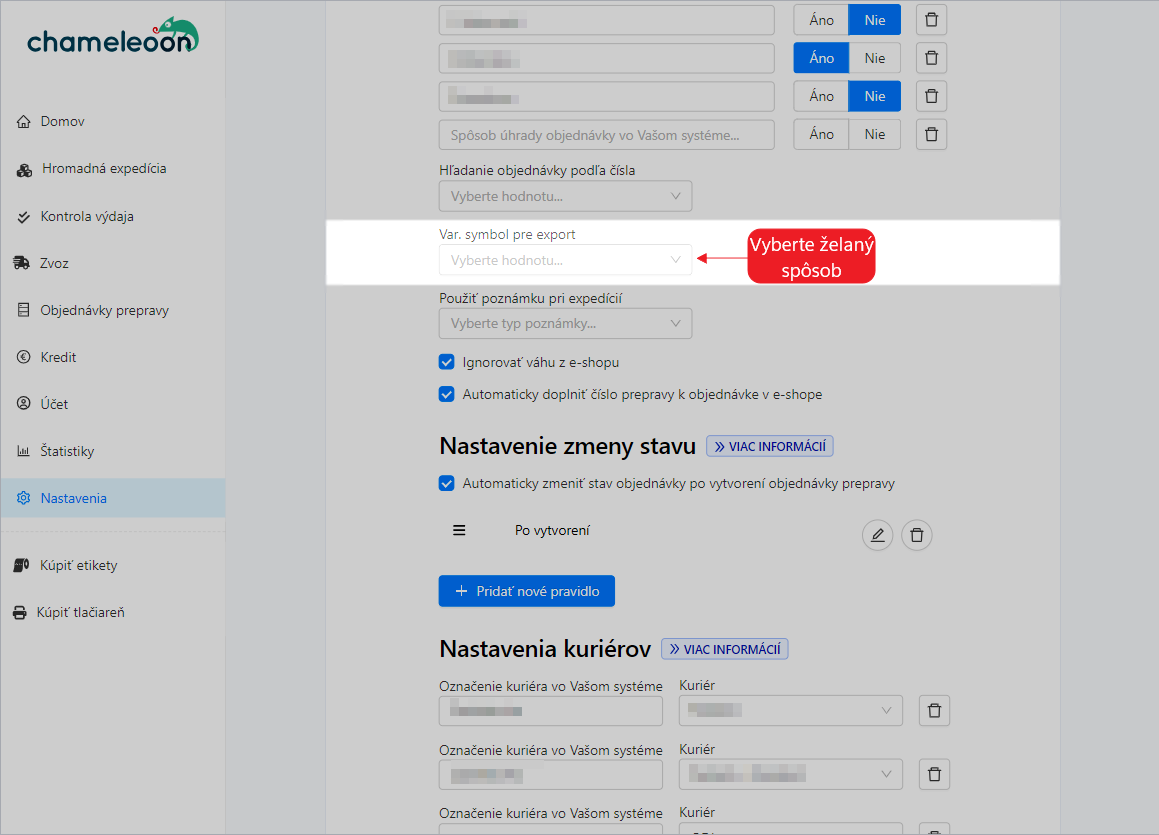Click trash icon for the first courier row
Viewport: 1159px width, 835px height.
pyautogui.click(x=934, y=710)
